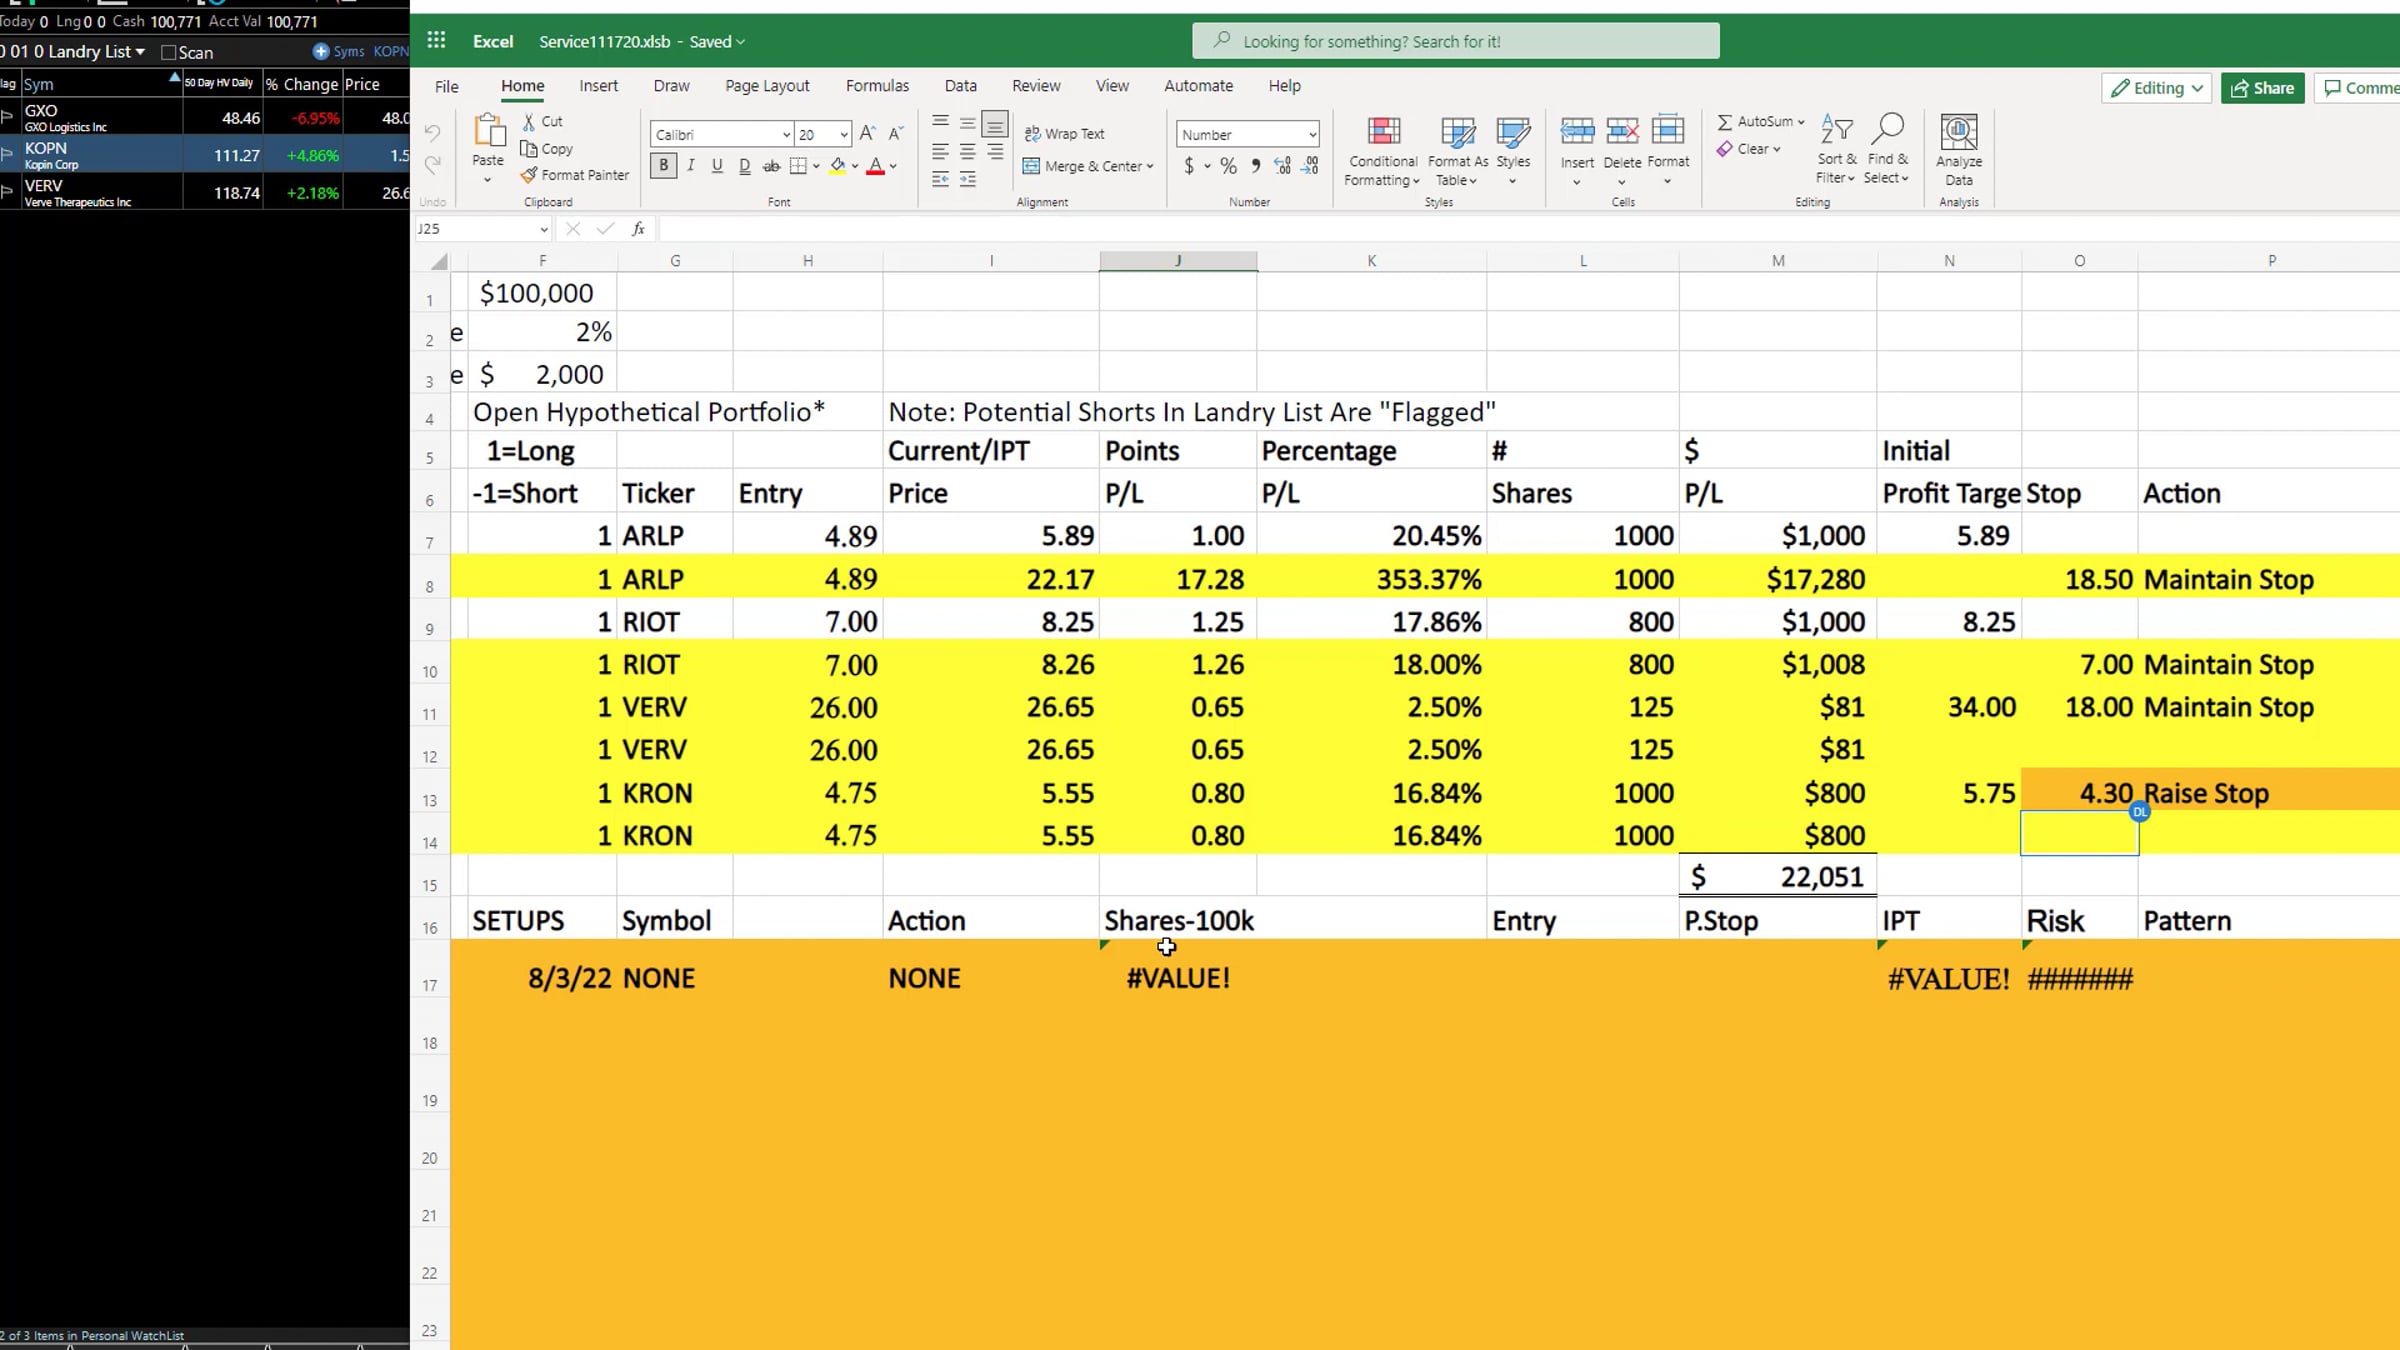Screen dimensions: 2400x1350
Task: Apply the yellow fill color
Action: coord(838,166)
